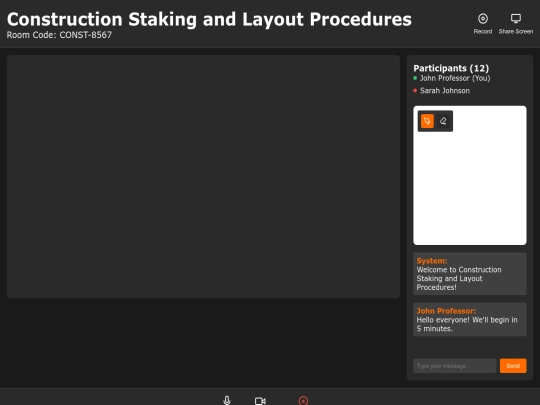Click the 'Participants (12)' heading
The width and height of the screenshot is (540, 405).
point(451,68)
